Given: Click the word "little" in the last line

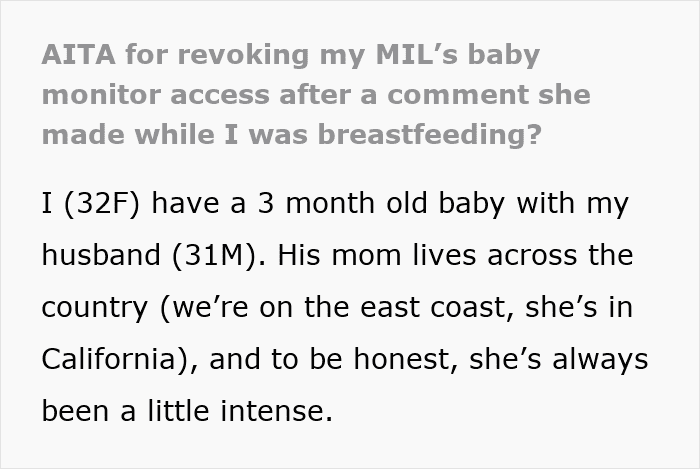Looking at the screenshot, I should 178,411.
